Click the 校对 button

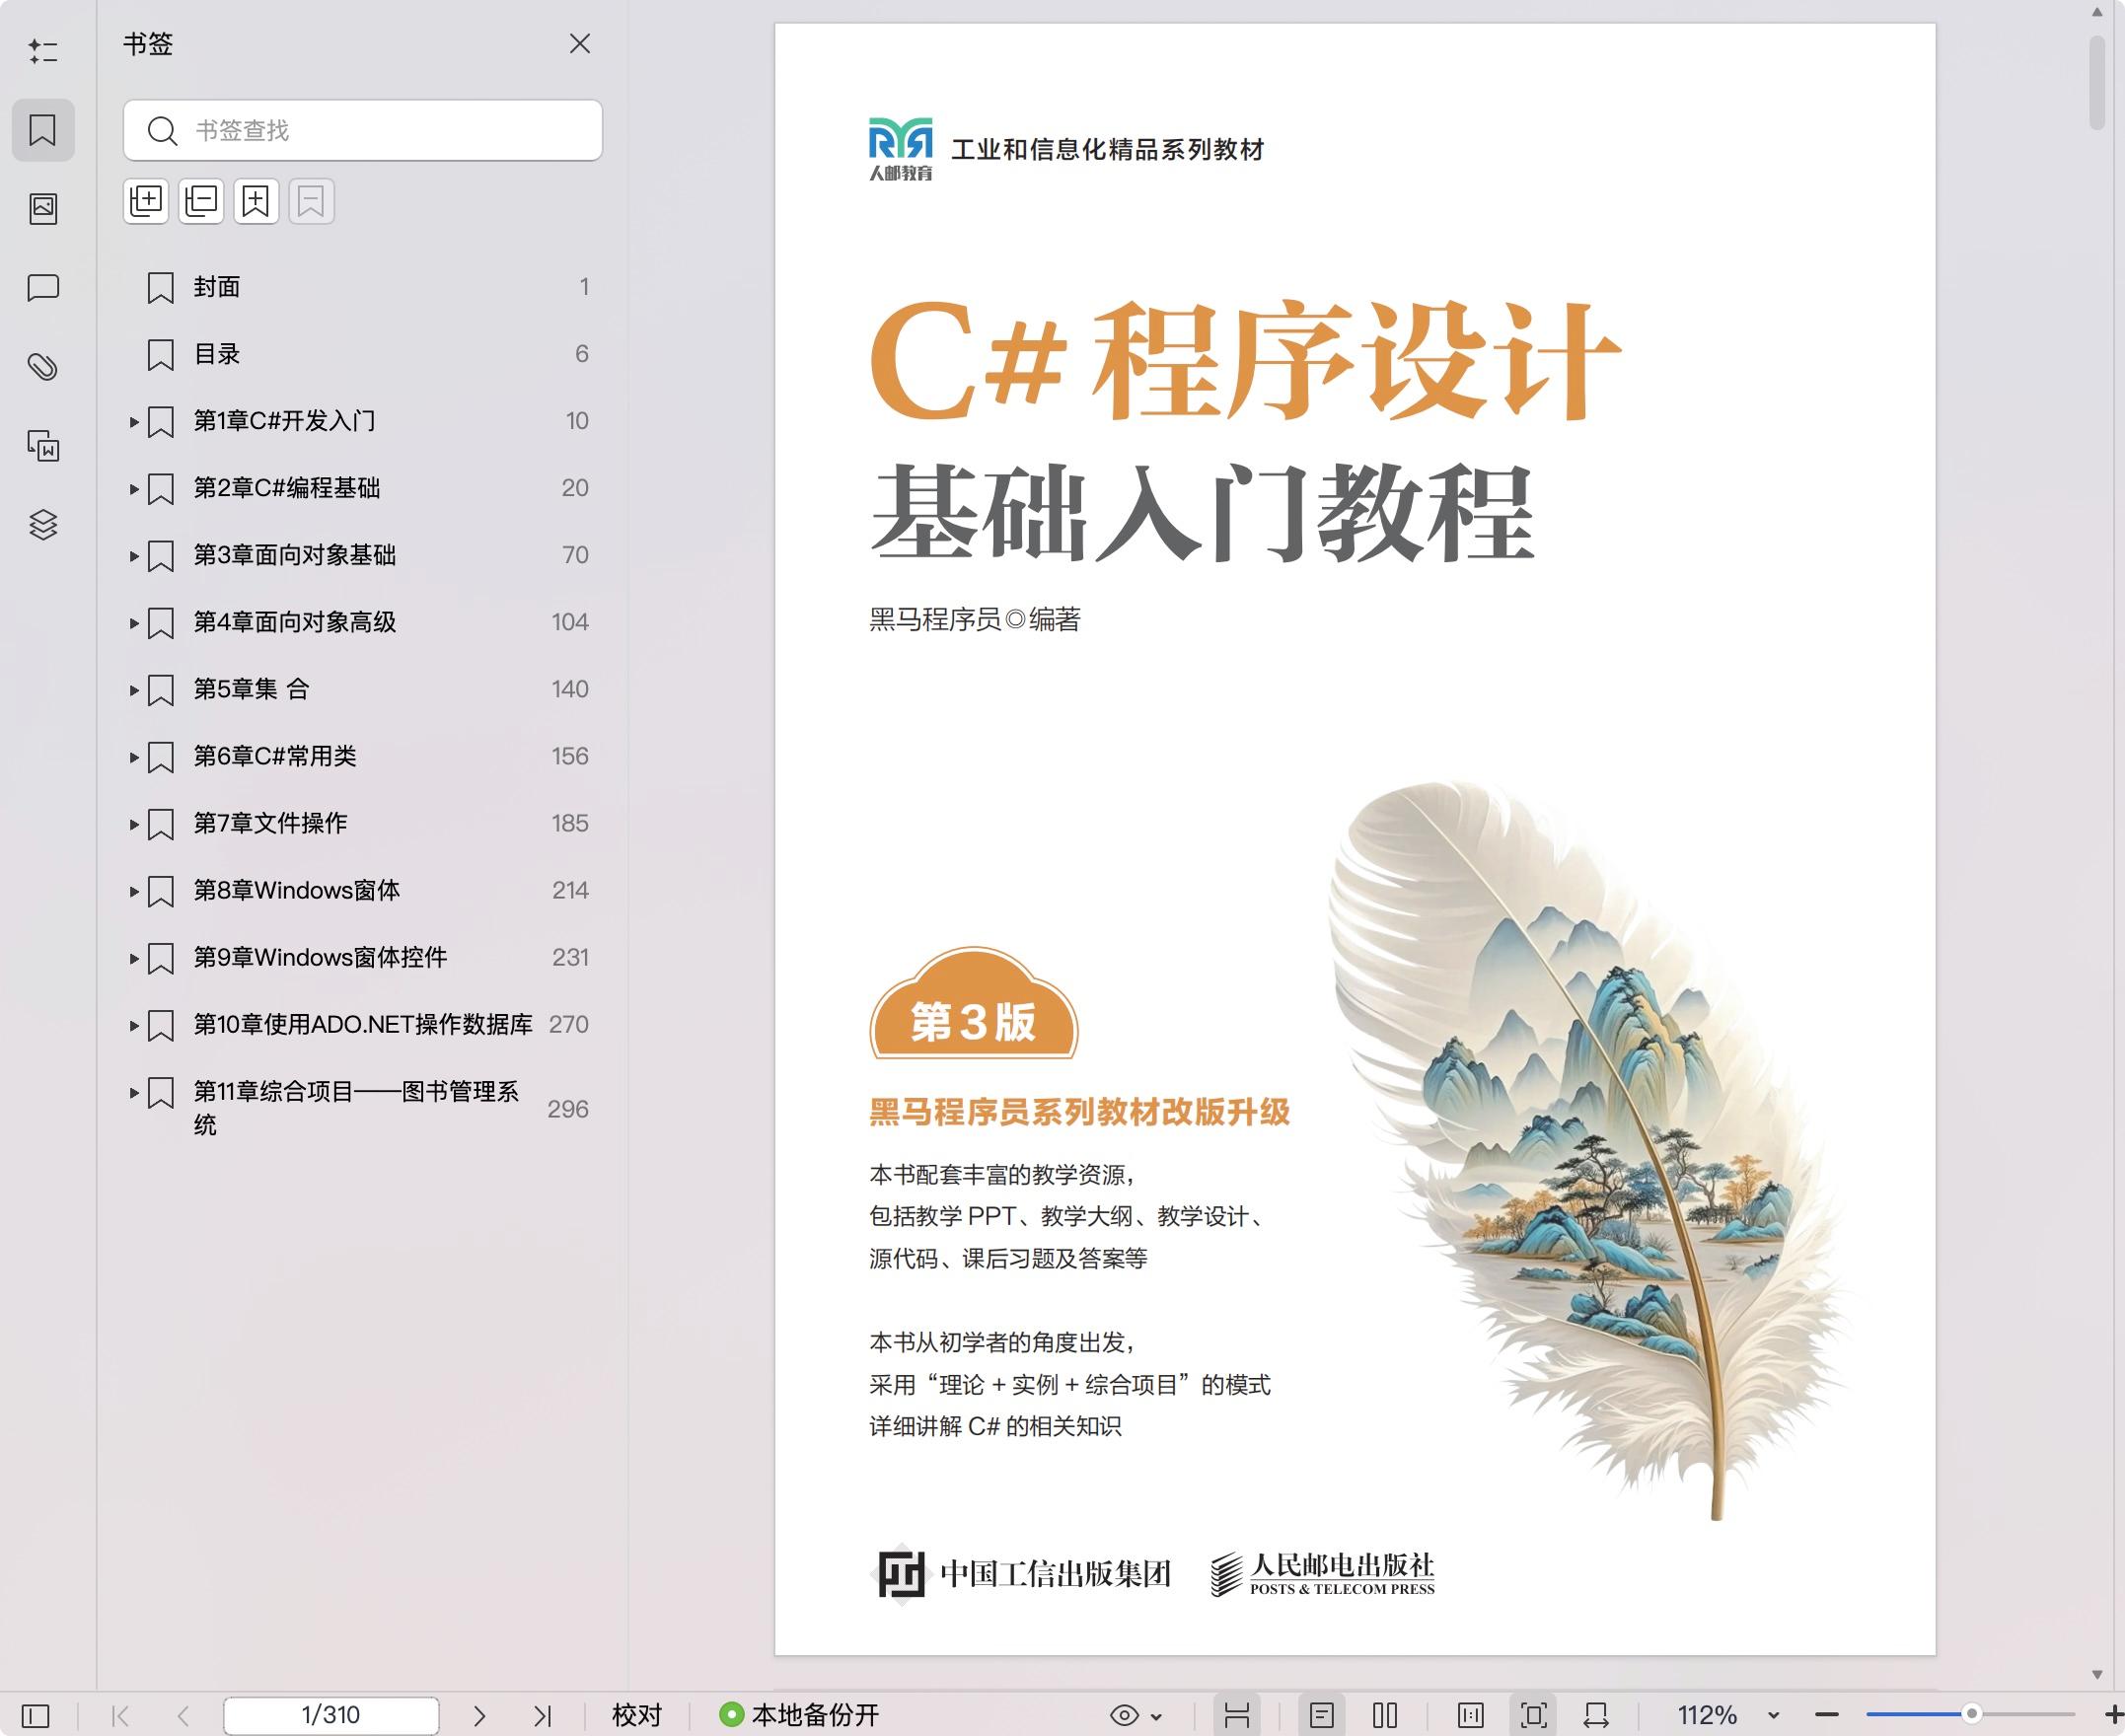637,1716
